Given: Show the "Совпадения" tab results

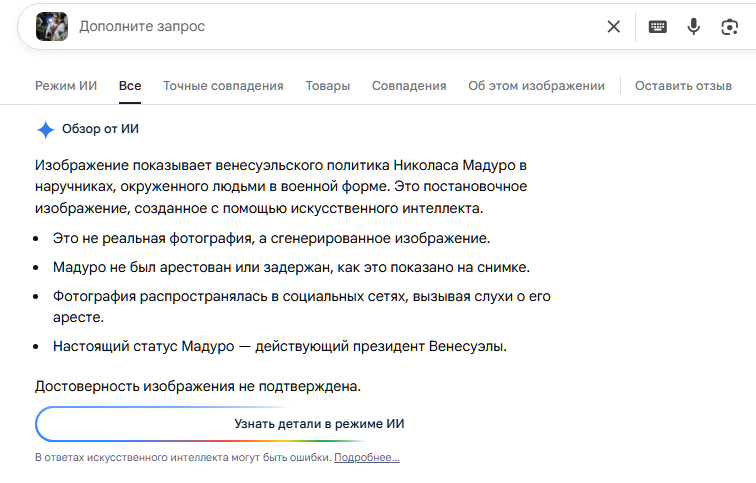Looking at the screenshot, I should [409, 86].
